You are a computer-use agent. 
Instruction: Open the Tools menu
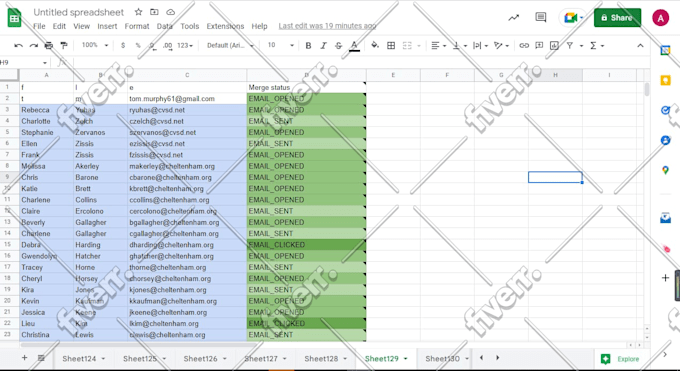pyautogui.click(x=190, y=26)
